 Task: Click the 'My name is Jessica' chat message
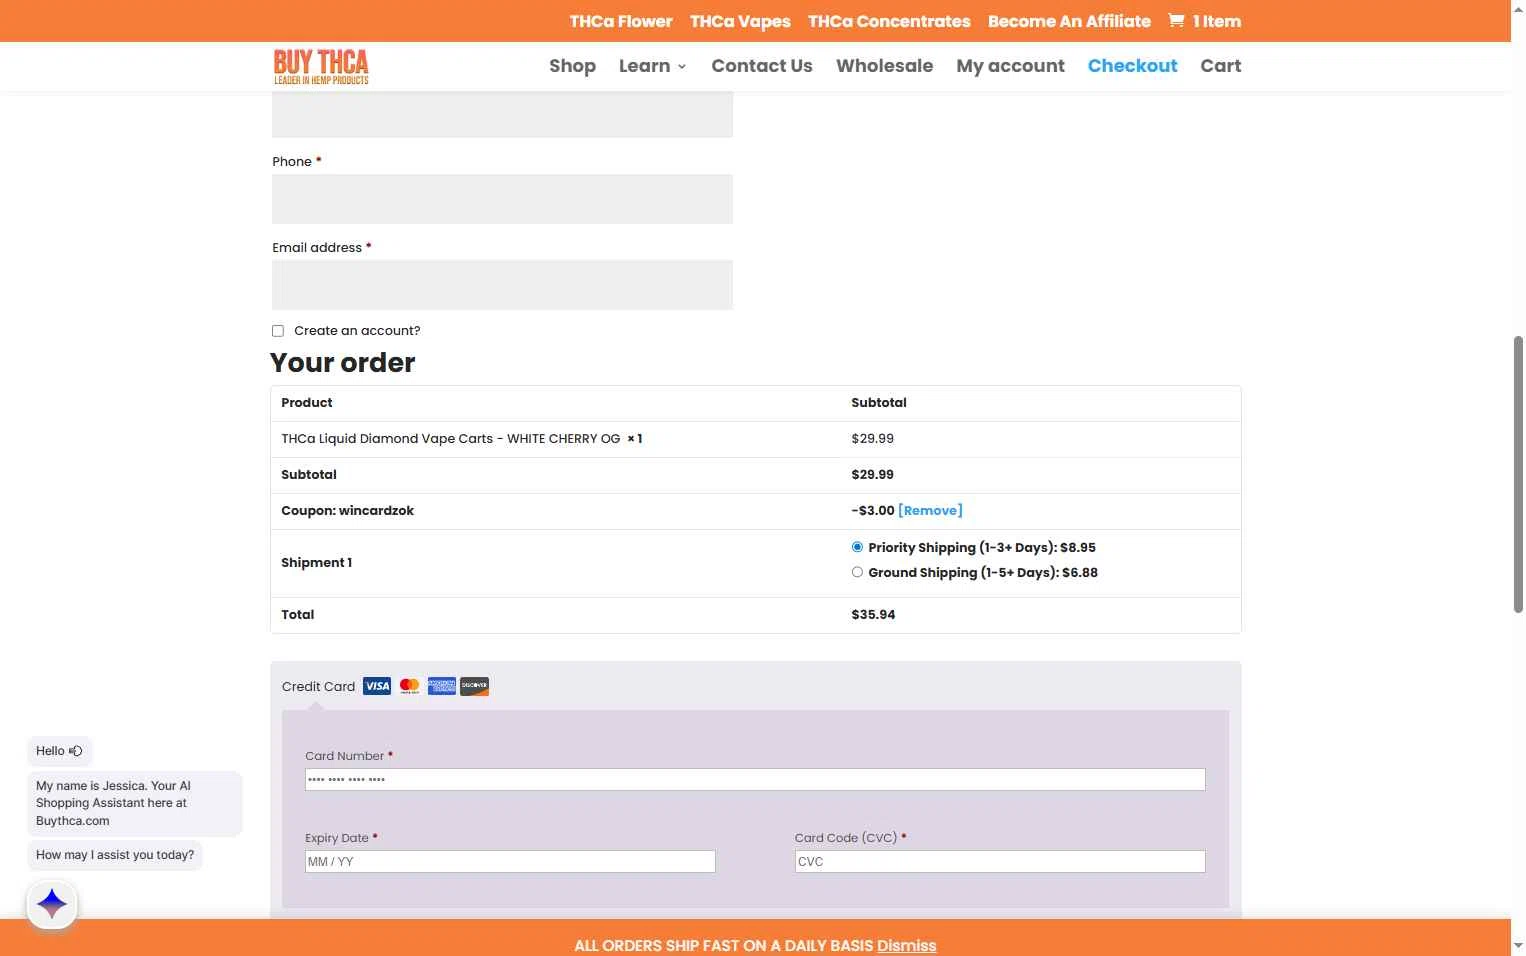(x=135, y=803)
